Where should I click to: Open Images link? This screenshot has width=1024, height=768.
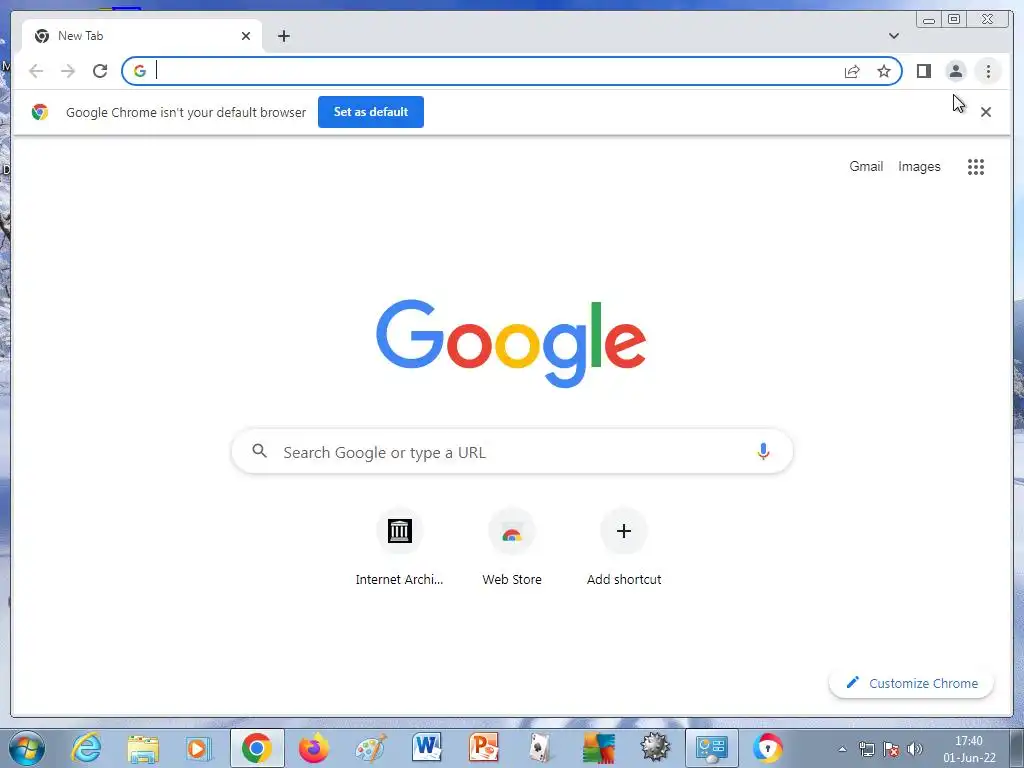919,167
